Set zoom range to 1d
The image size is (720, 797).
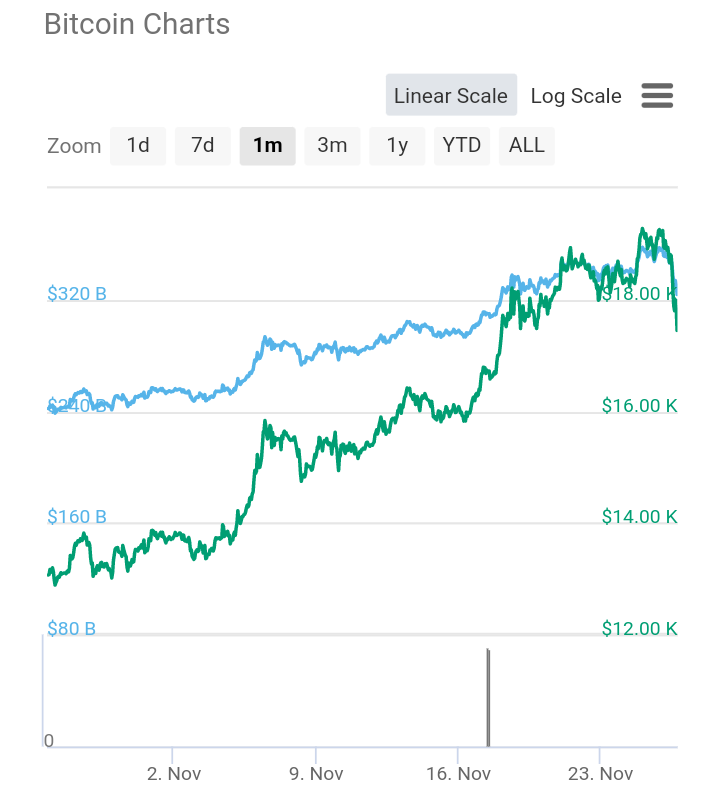click(138, 146)
